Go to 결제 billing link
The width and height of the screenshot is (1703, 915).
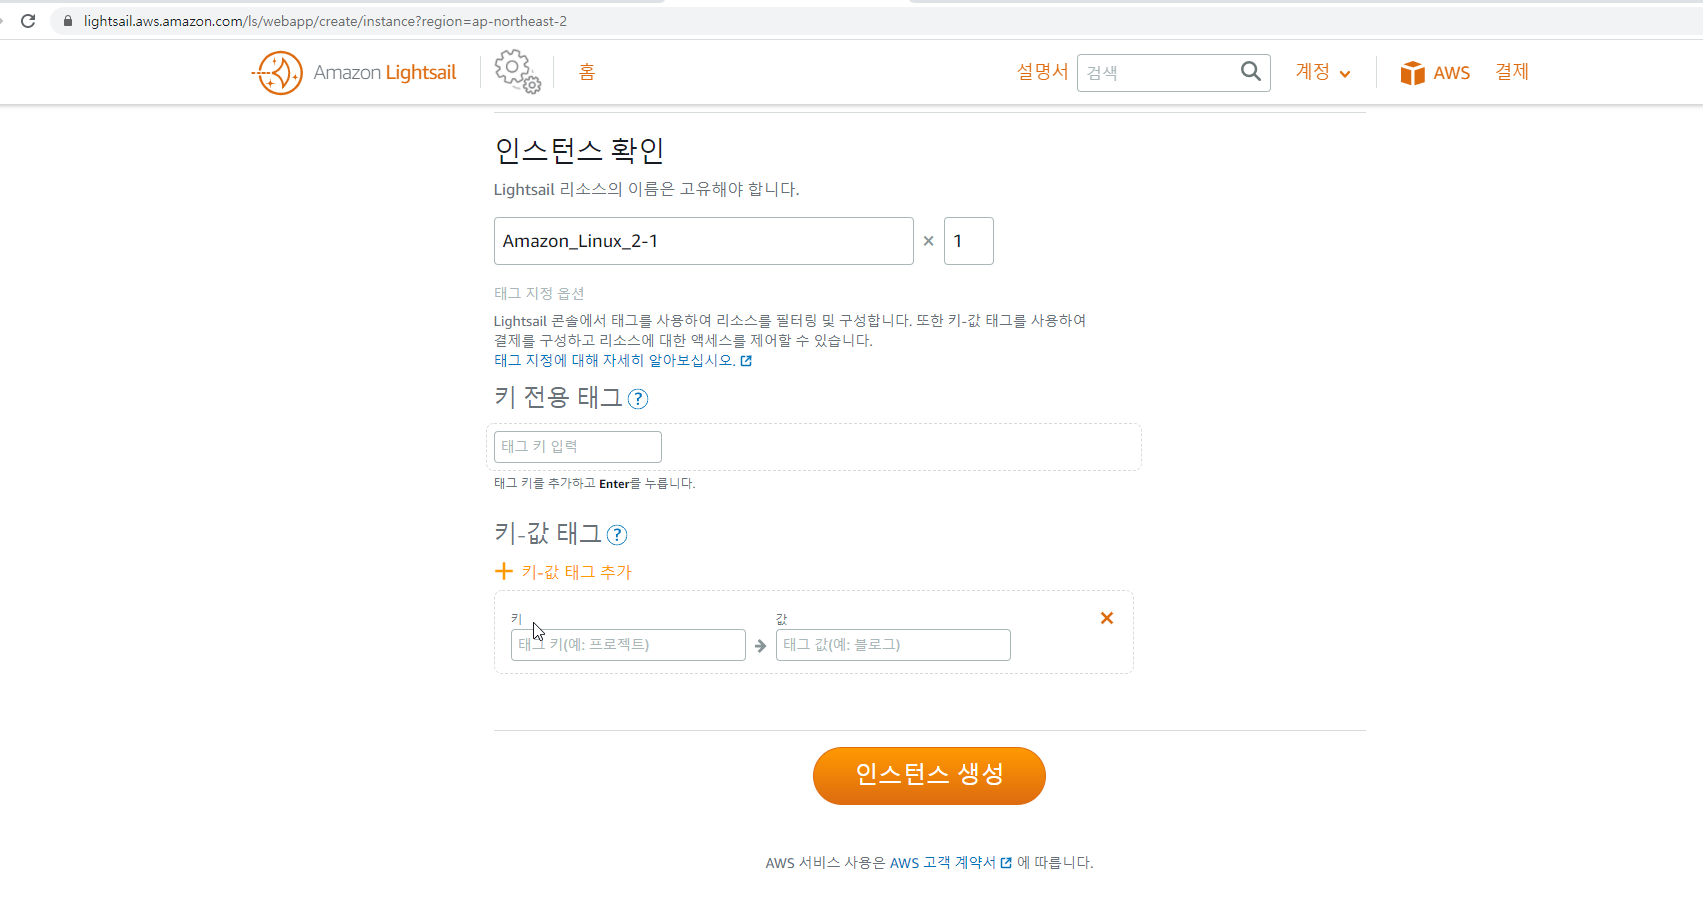(x=1512, y=72)
